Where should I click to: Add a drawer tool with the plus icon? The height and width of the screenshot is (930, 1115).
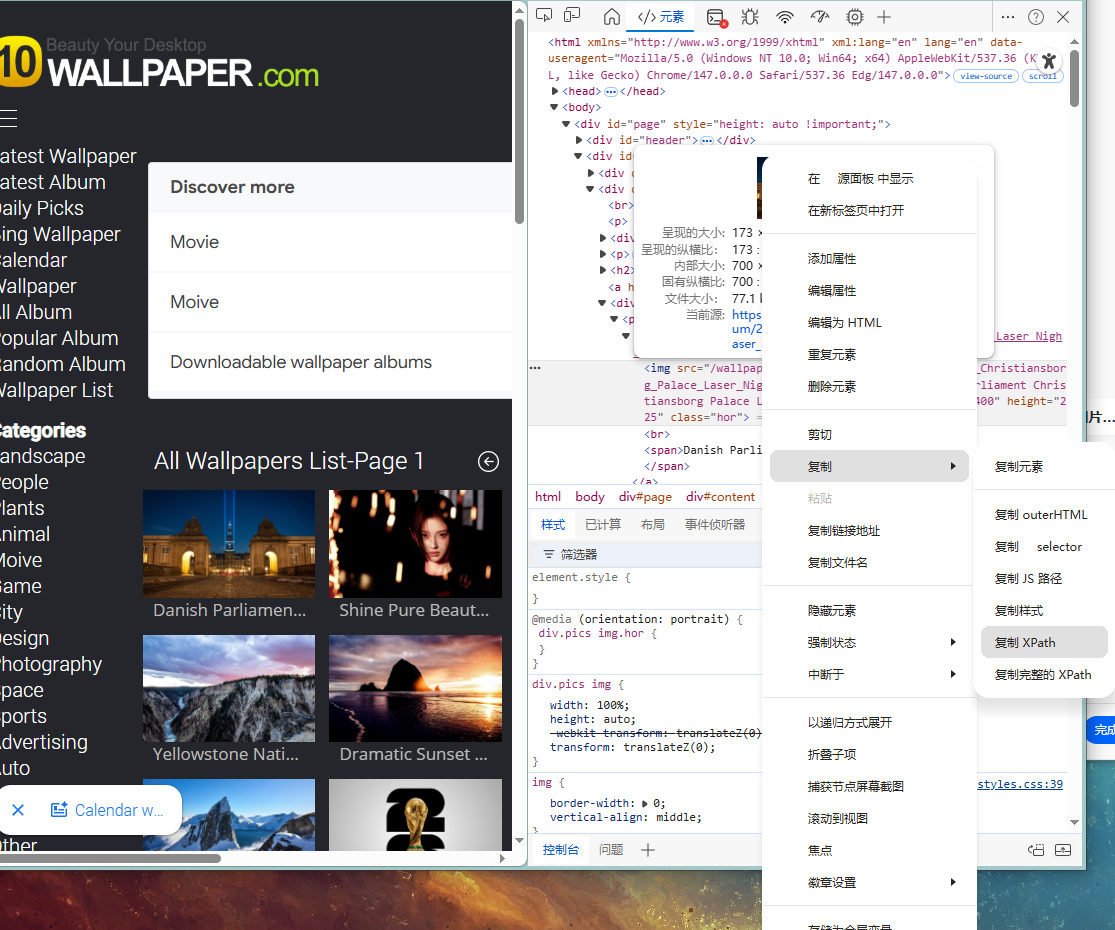point(647,850)
